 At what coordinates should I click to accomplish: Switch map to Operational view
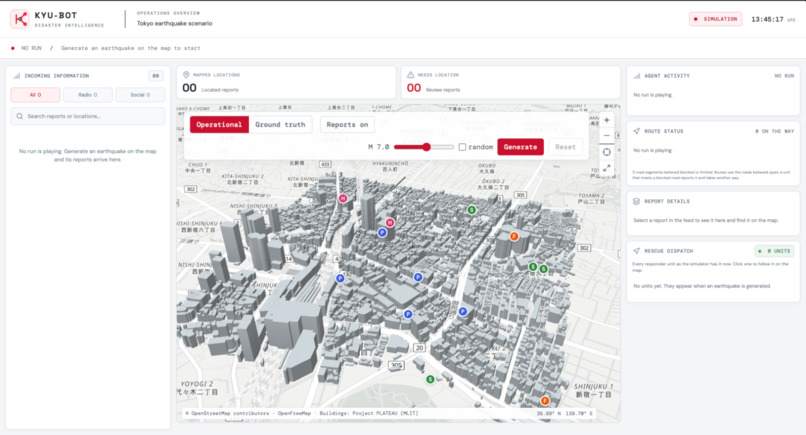219,124
